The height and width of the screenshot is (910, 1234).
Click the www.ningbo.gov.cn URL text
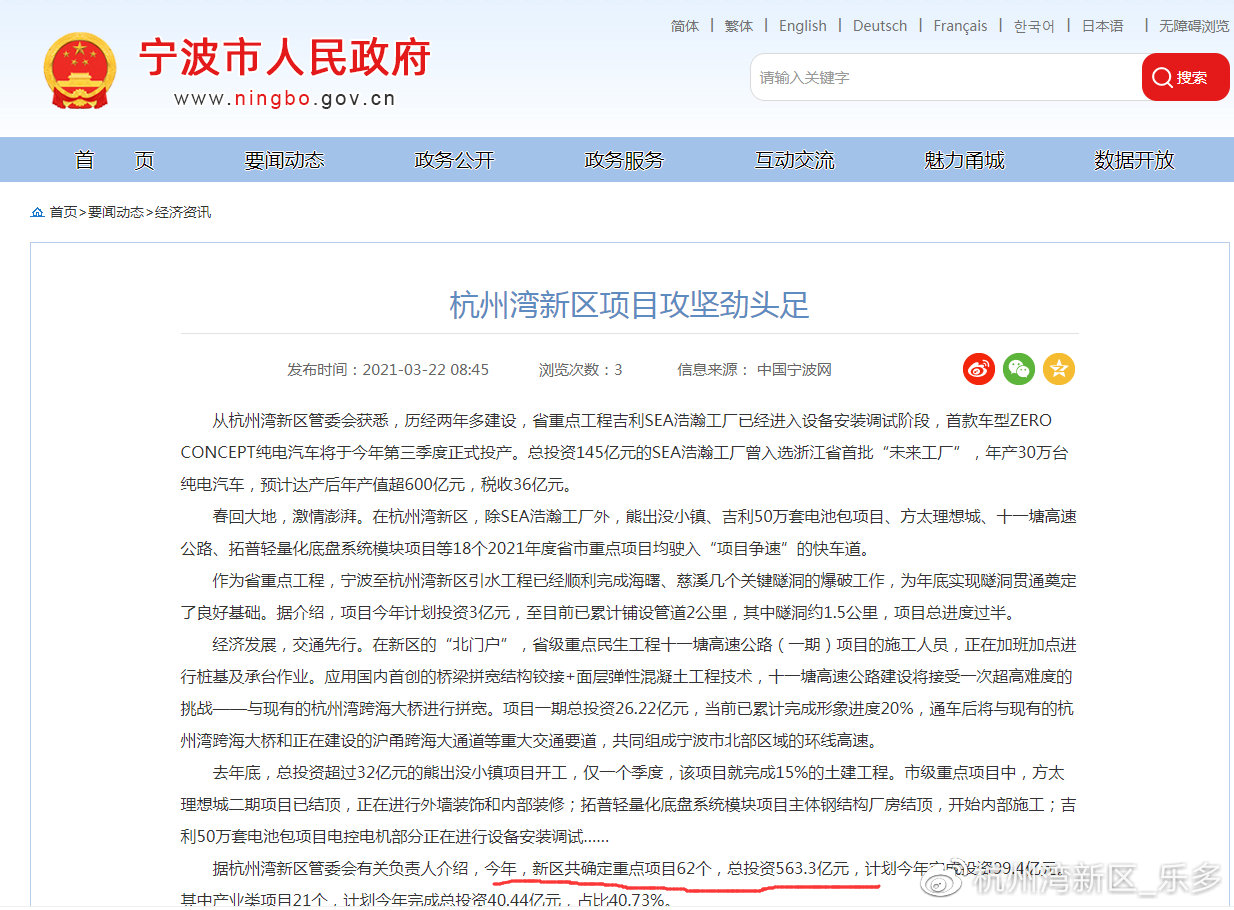285,99
